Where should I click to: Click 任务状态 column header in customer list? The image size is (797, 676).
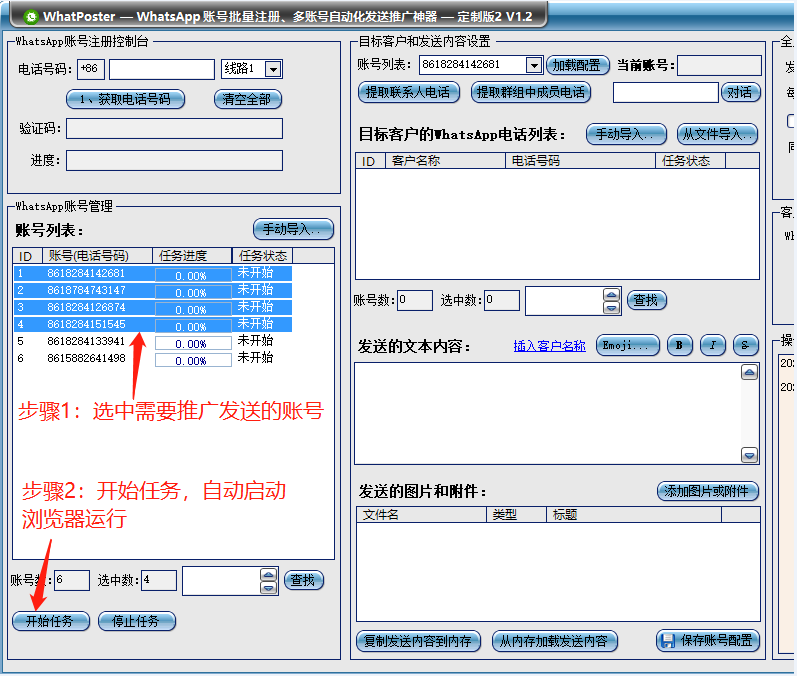pos(690,161)
